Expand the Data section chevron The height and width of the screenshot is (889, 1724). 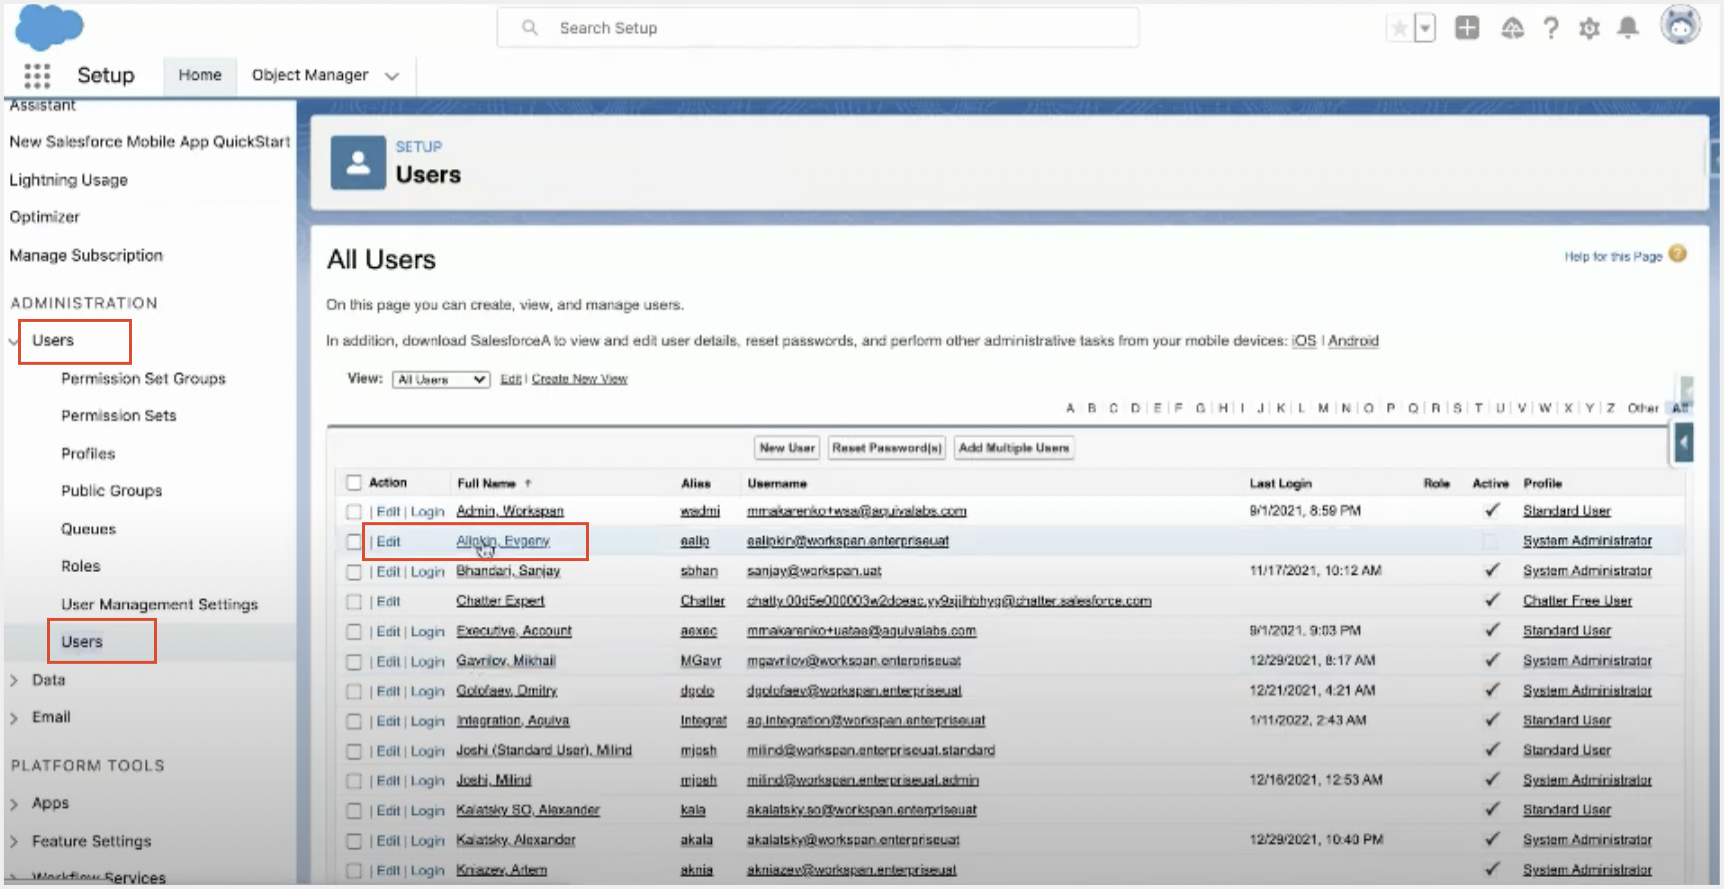coord(14,680)
